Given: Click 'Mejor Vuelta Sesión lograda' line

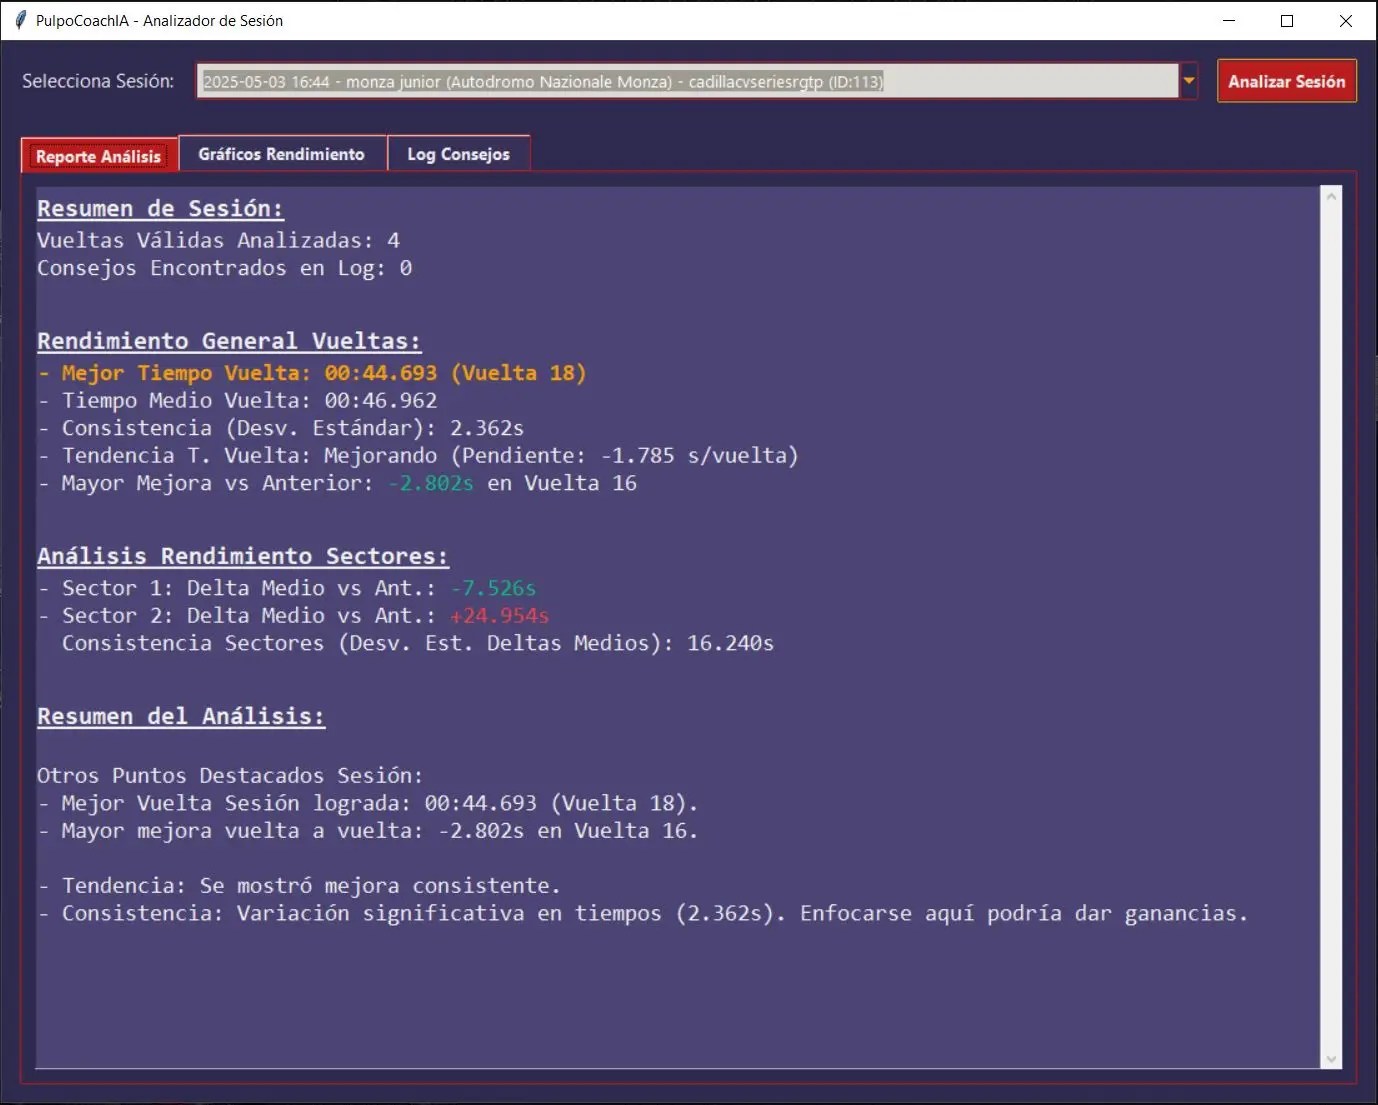Looking at the screenshot, I should [x=368, y=803].
